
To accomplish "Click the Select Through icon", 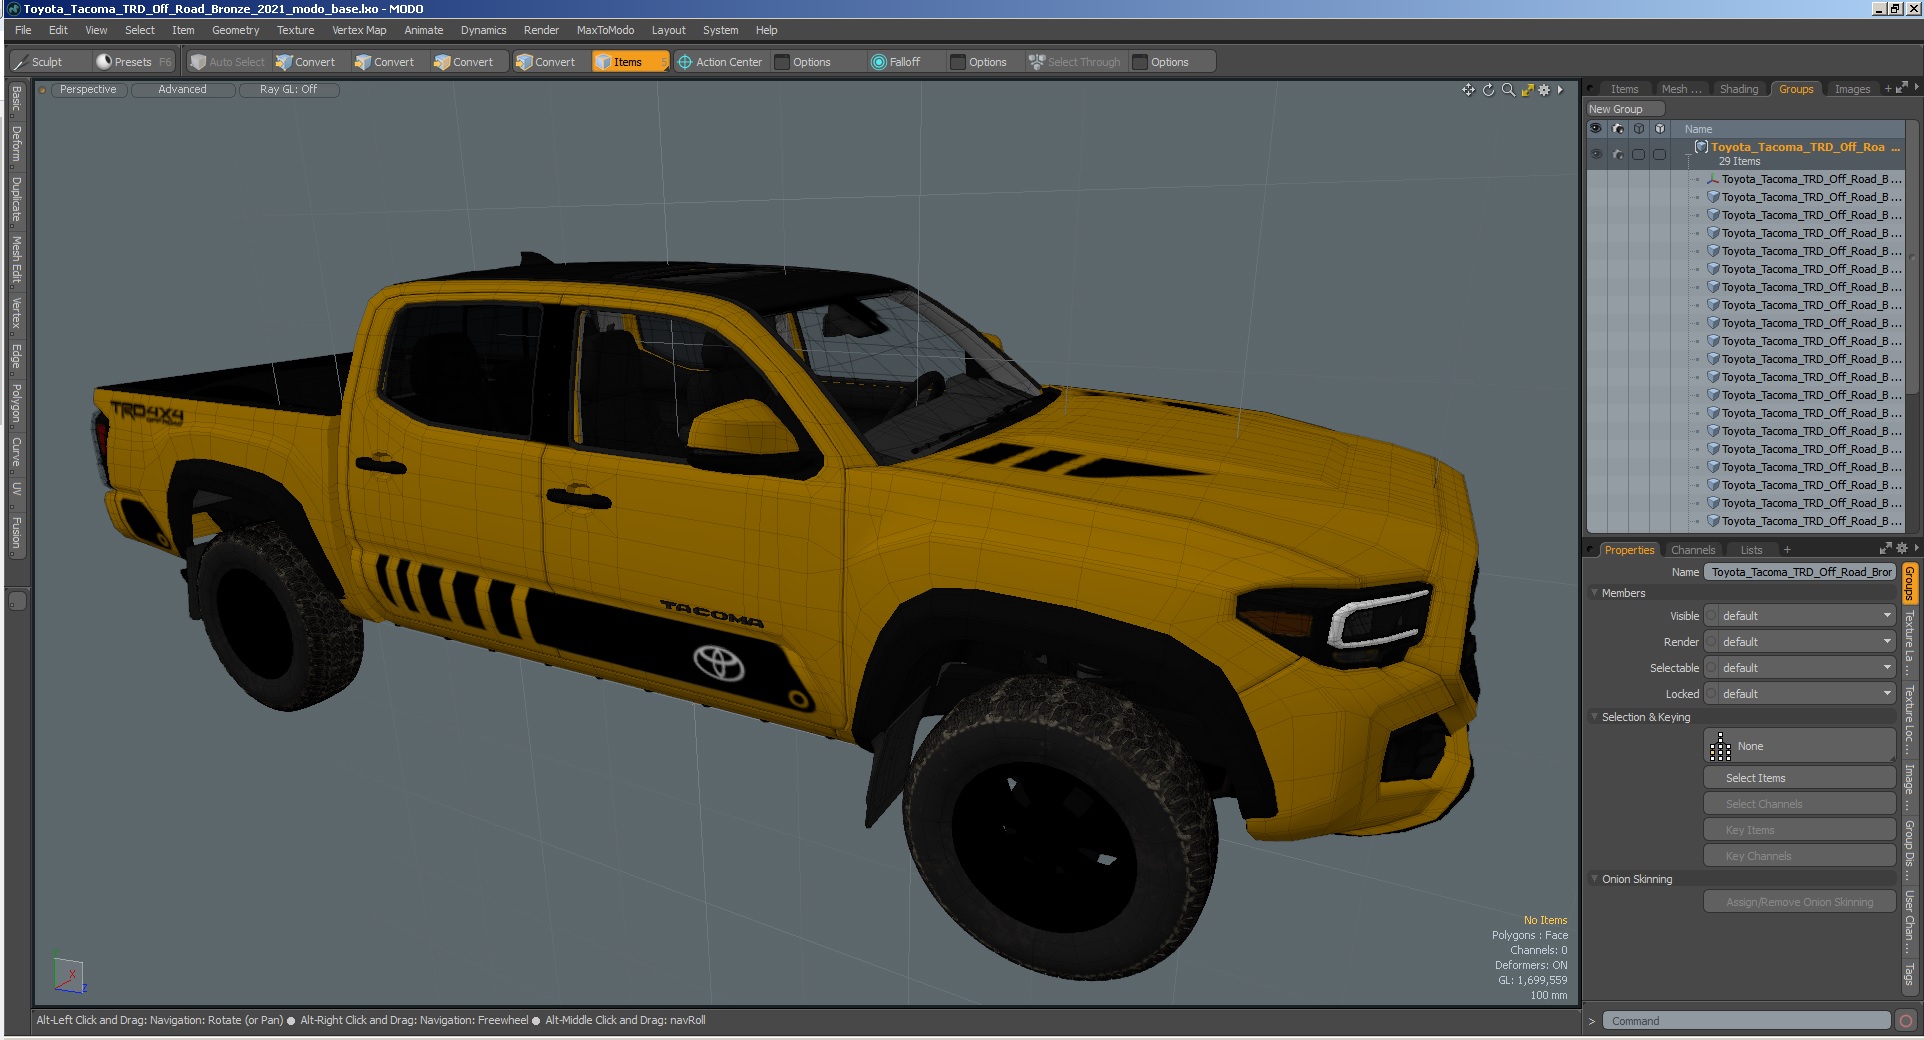I will tap(1037, 62).
